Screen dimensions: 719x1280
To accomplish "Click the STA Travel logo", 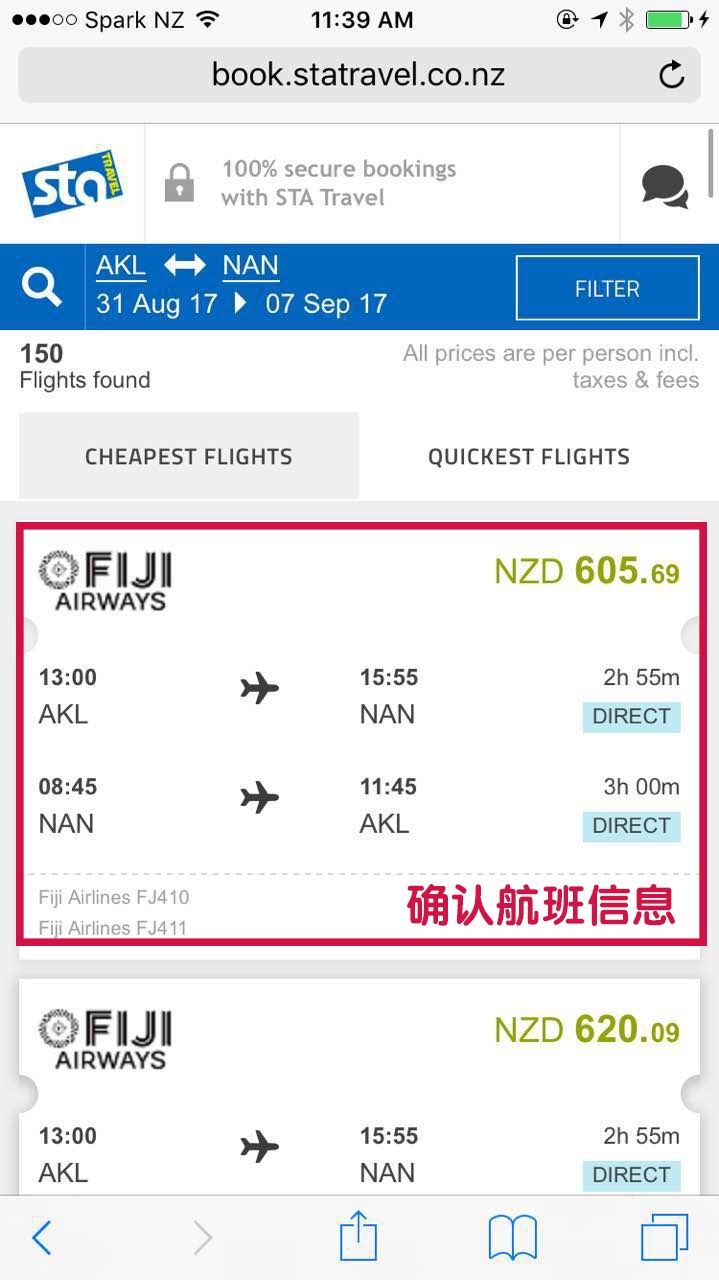I will (72, 182).
